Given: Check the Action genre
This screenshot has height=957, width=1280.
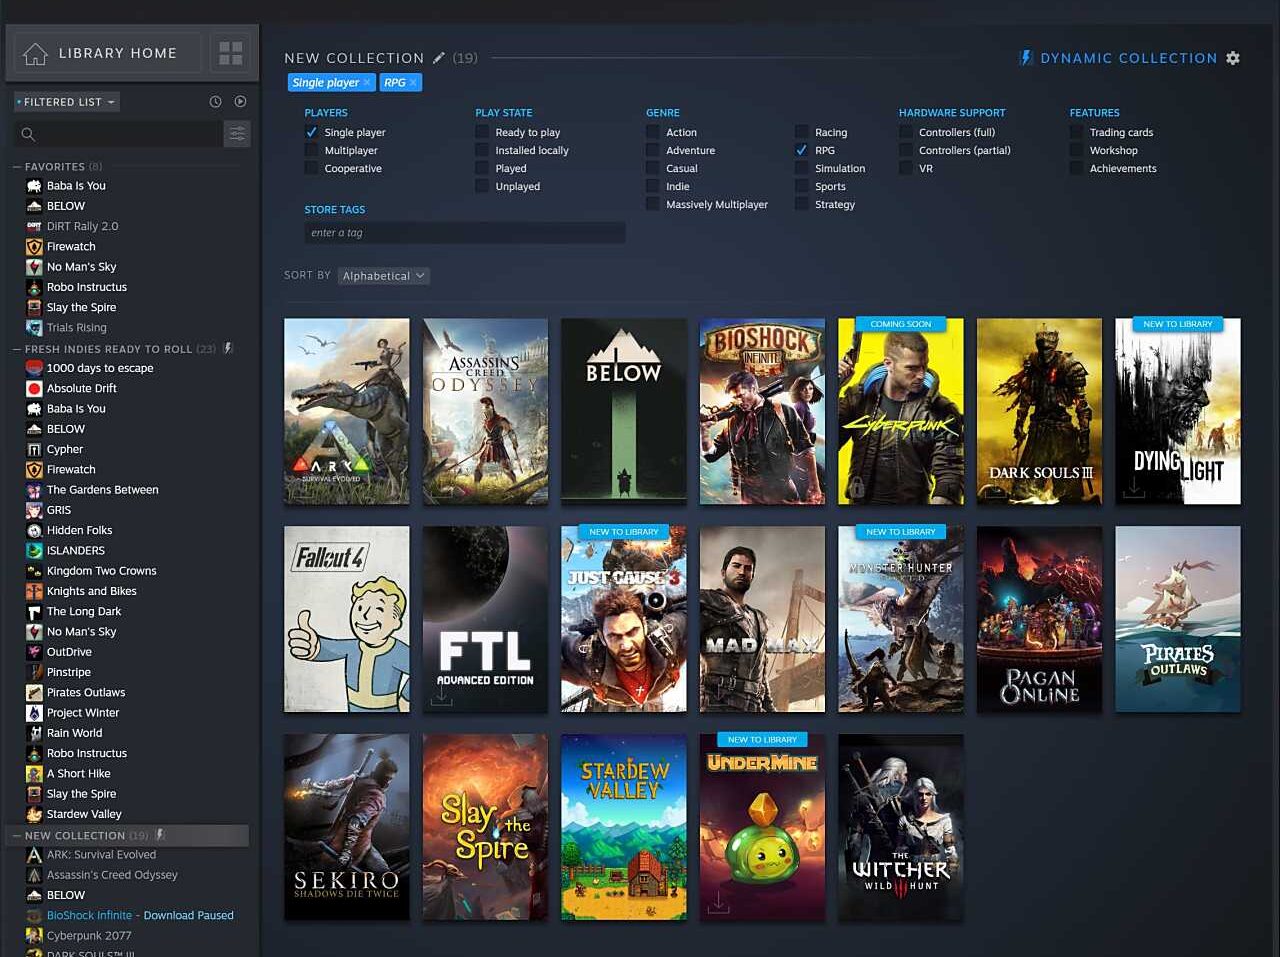Looking at the screenshot, I should [653, 132].
